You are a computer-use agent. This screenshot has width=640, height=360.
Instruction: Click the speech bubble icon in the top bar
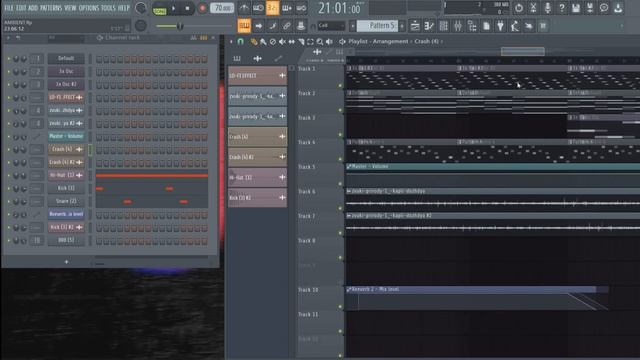tap(604, 8)
